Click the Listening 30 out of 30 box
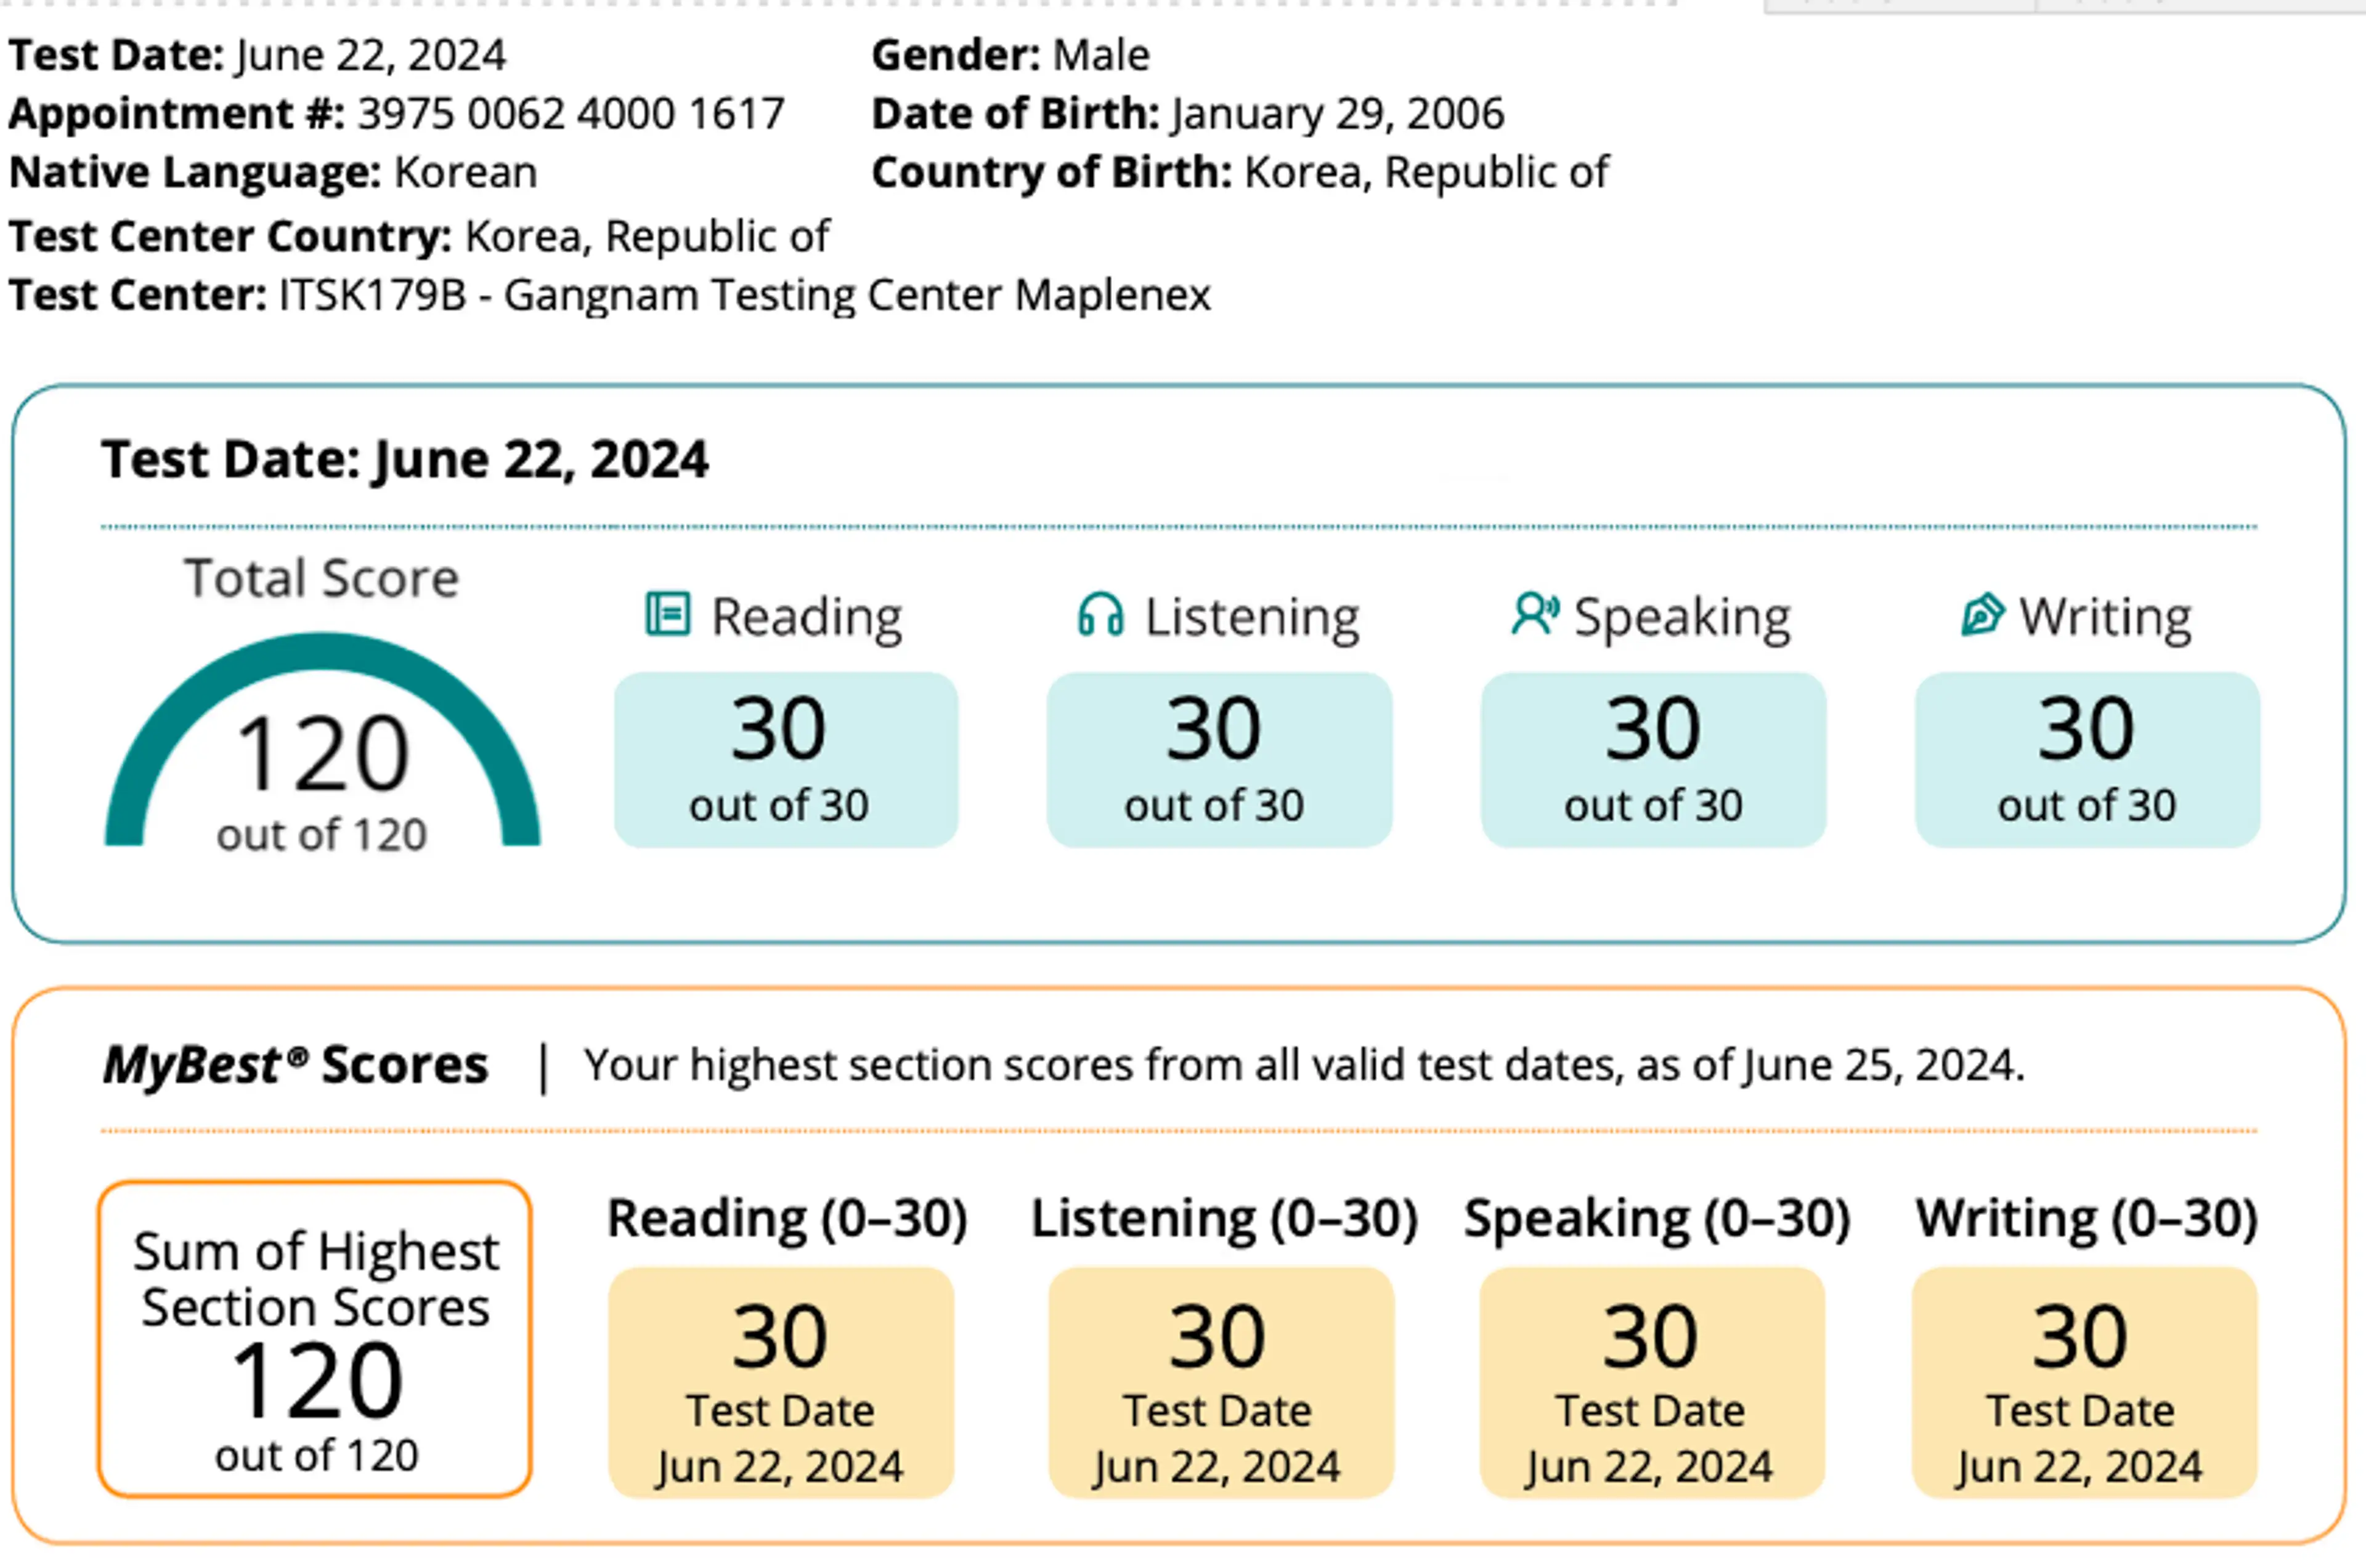Viewport: 2366px width, 1568px height. coord(1219,760)
